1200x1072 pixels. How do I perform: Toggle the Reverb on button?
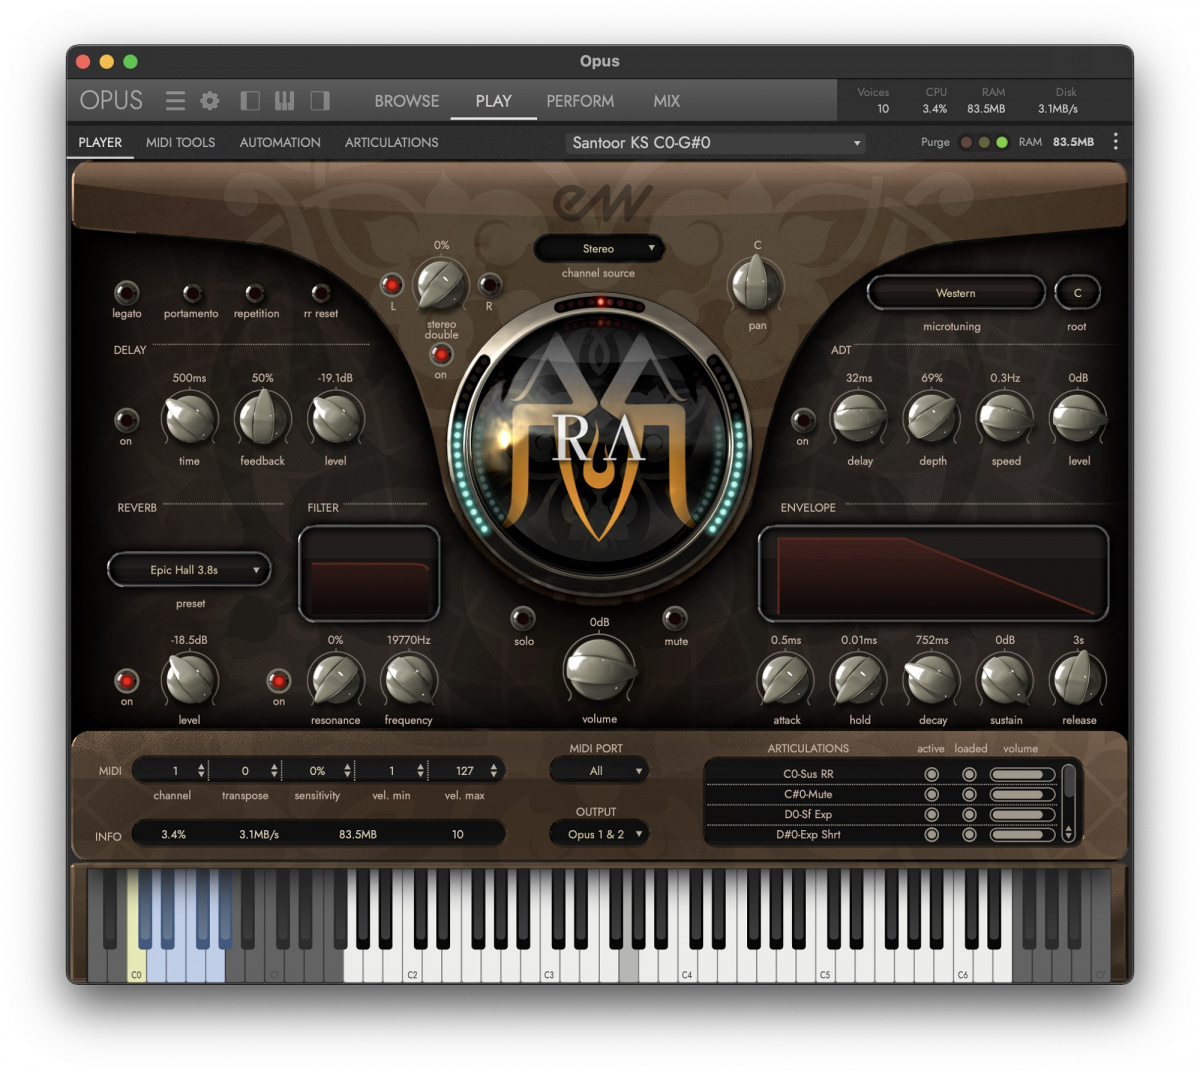126,681
